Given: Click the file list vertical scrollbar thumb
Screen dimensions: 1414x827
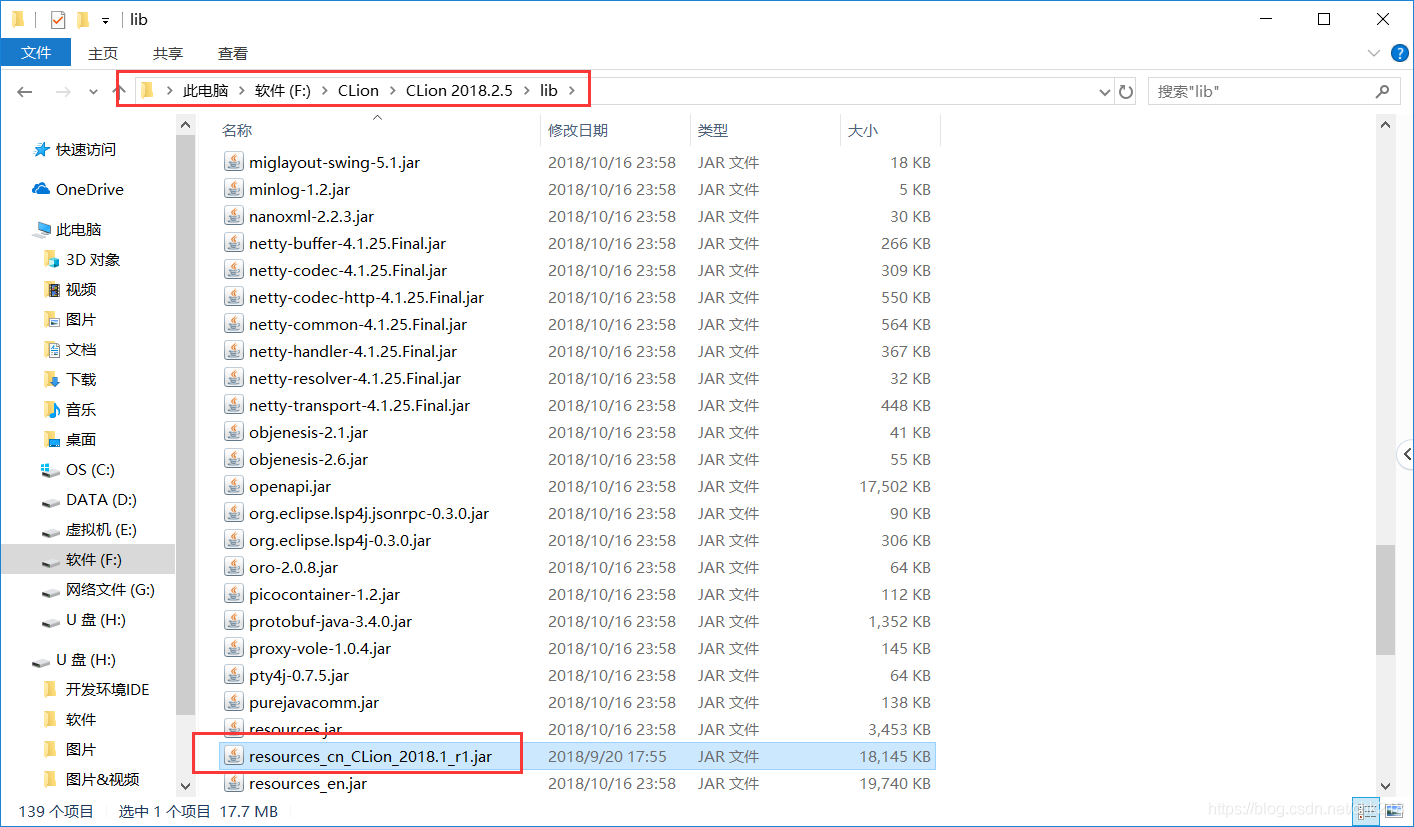Looking at the screenshot, I should [x=1385, y=600].
